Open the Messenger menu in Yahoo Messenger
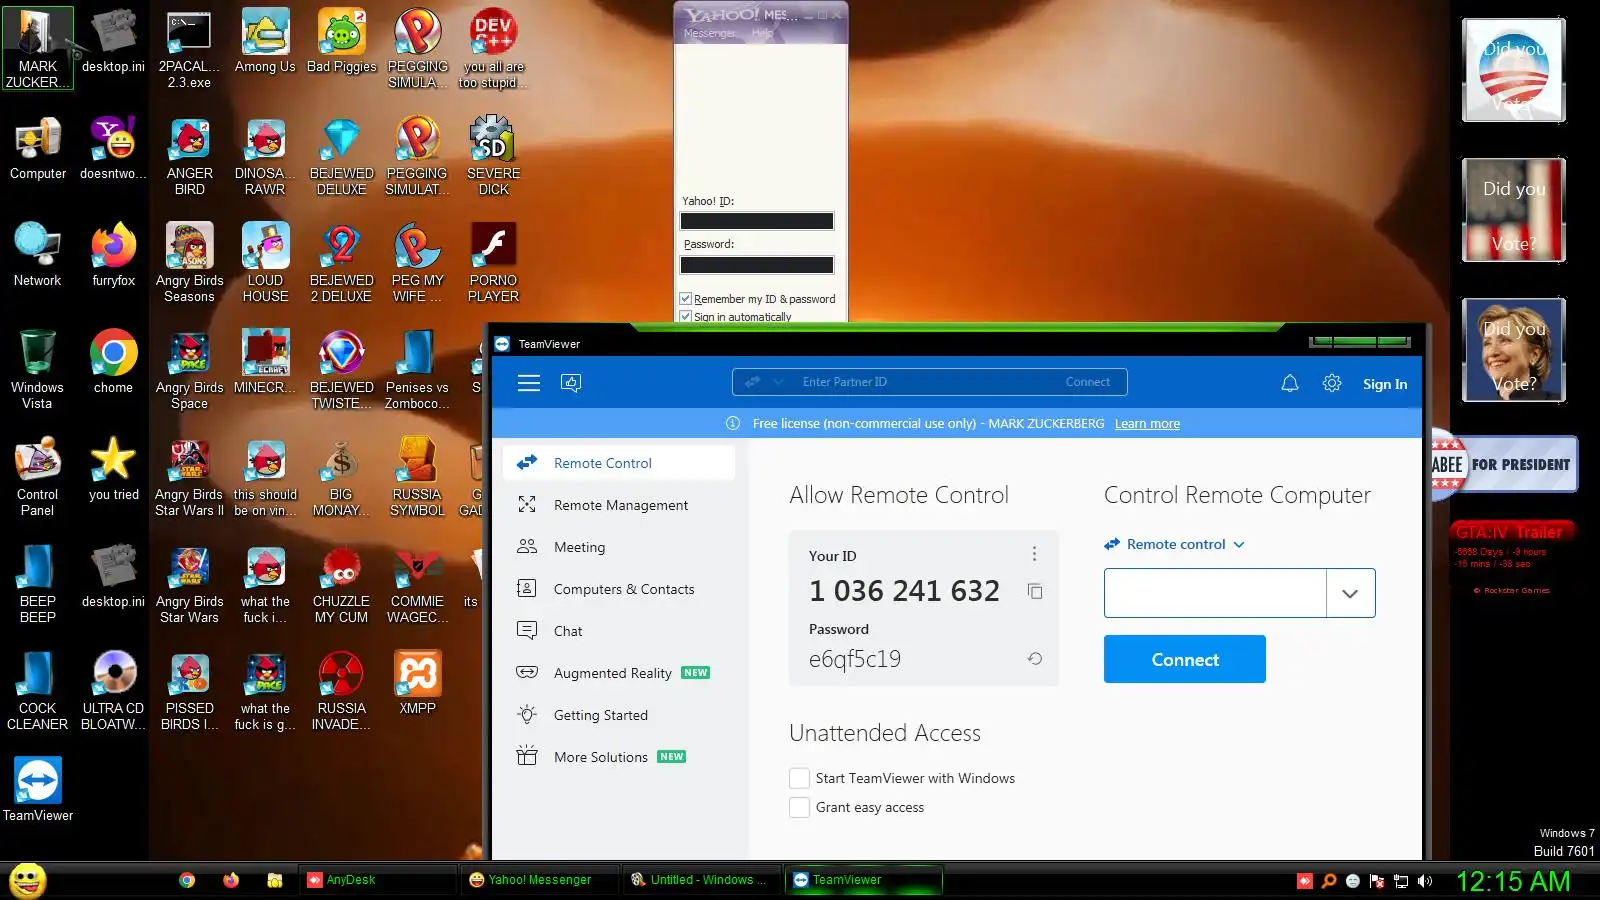 (709, 33)
